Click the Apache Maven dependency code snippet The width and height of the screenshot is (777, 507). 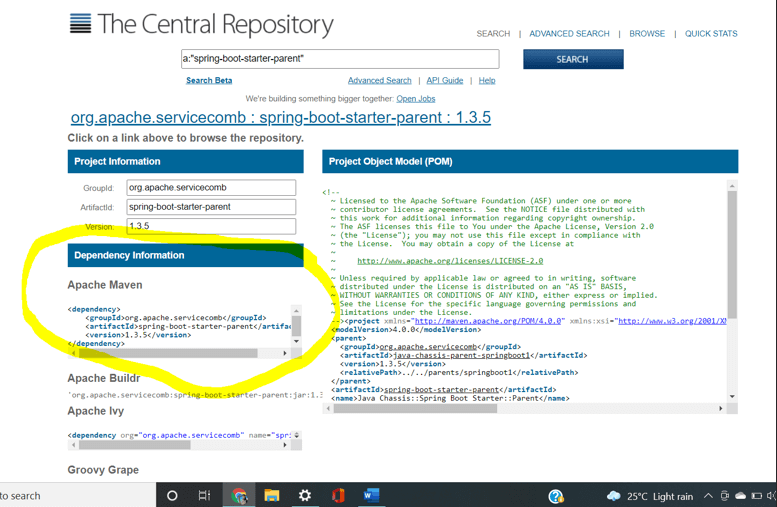(x=179, y=326)
